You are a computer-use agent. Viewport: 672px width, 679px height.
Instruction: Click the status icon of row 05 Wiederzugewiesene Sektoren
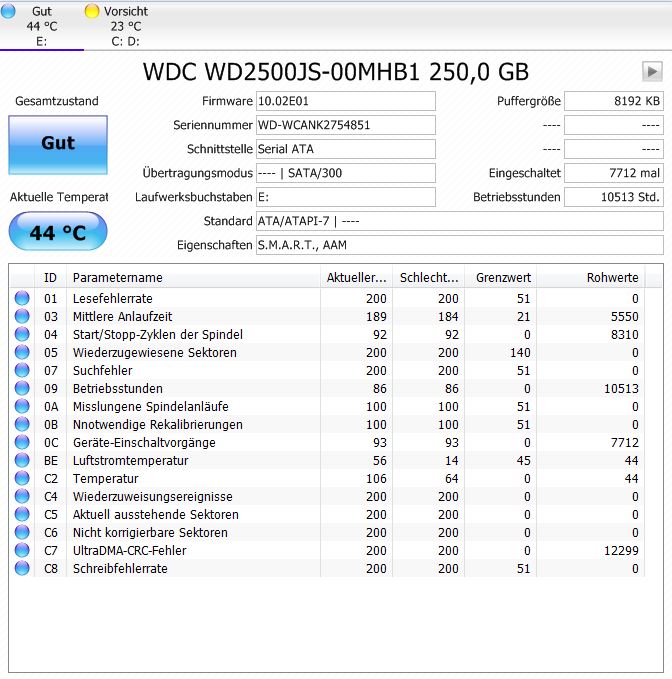[x=22, y=352]
